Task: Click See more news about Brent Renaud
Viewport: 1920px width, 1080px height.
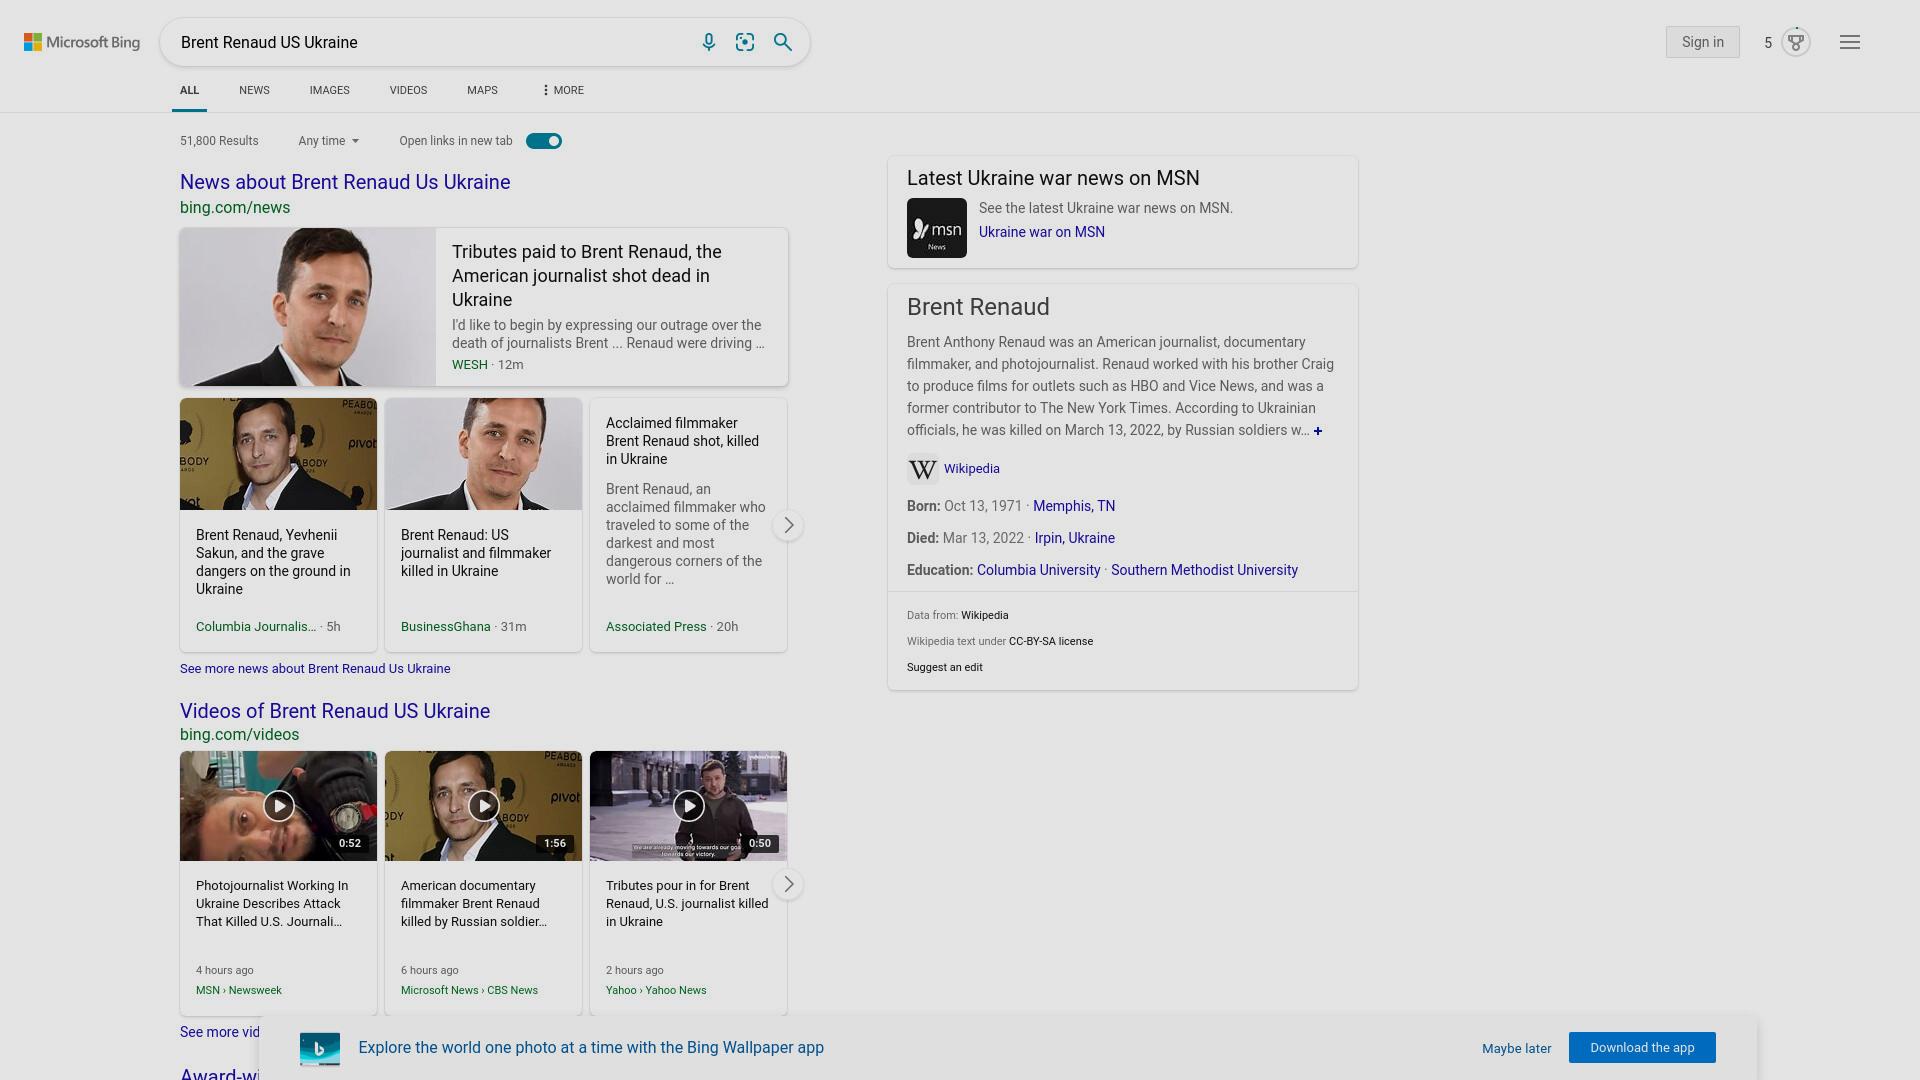Action: [x=315, y=669]
